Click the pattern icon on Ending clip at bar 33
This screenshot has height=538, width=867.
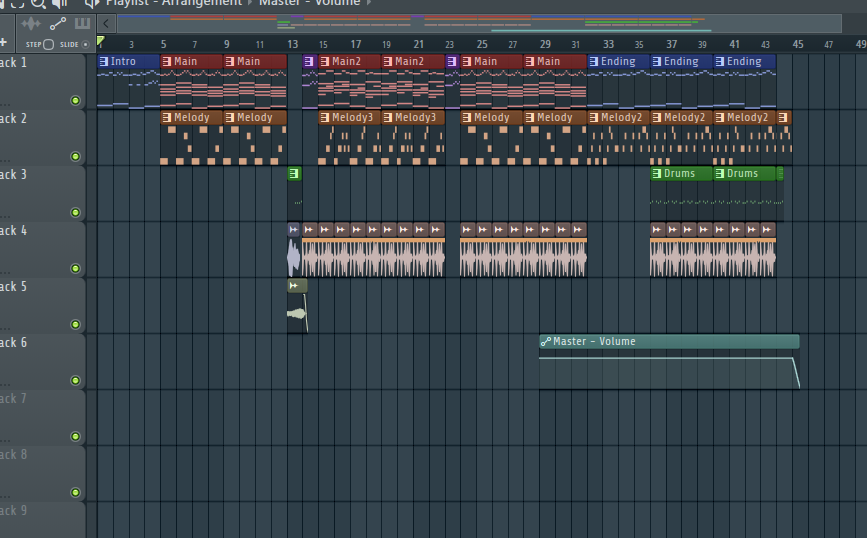click(593, 61)
